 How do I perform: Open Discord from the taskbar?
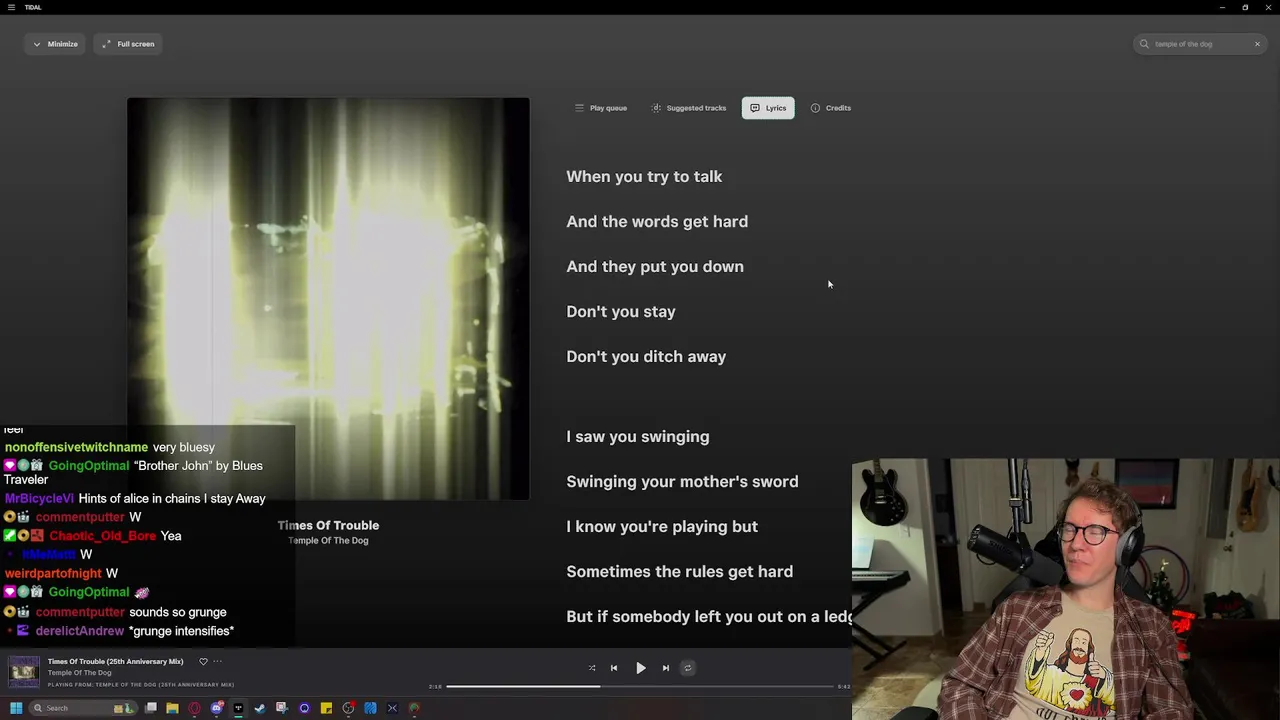pyautogui.click(x=217, y=708)
